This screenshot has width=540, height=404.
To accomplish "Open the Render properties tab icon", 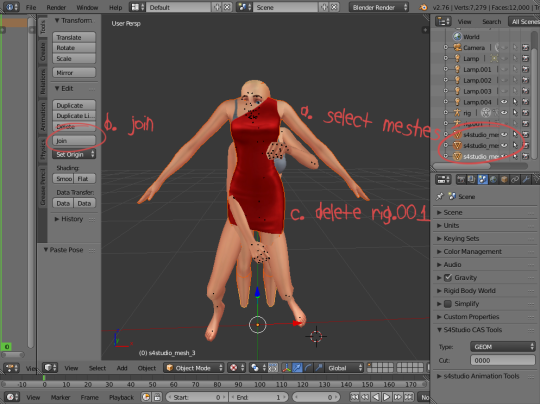I will coord(461,179).
